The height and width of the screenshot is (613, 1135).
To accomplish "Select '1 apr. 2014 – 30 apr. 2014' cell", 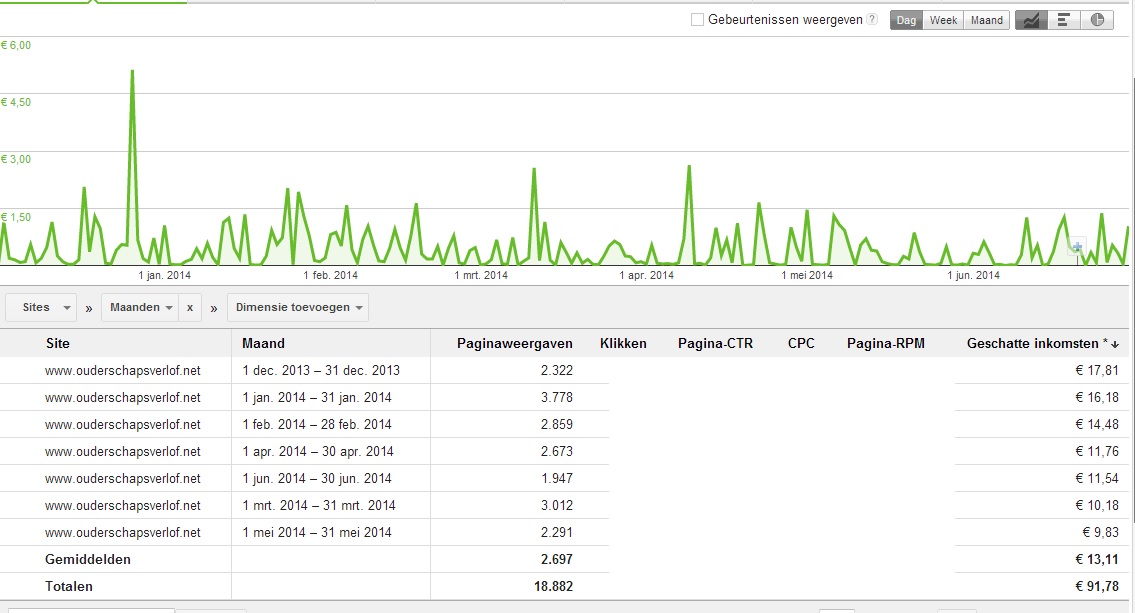I will pos(318,452).
